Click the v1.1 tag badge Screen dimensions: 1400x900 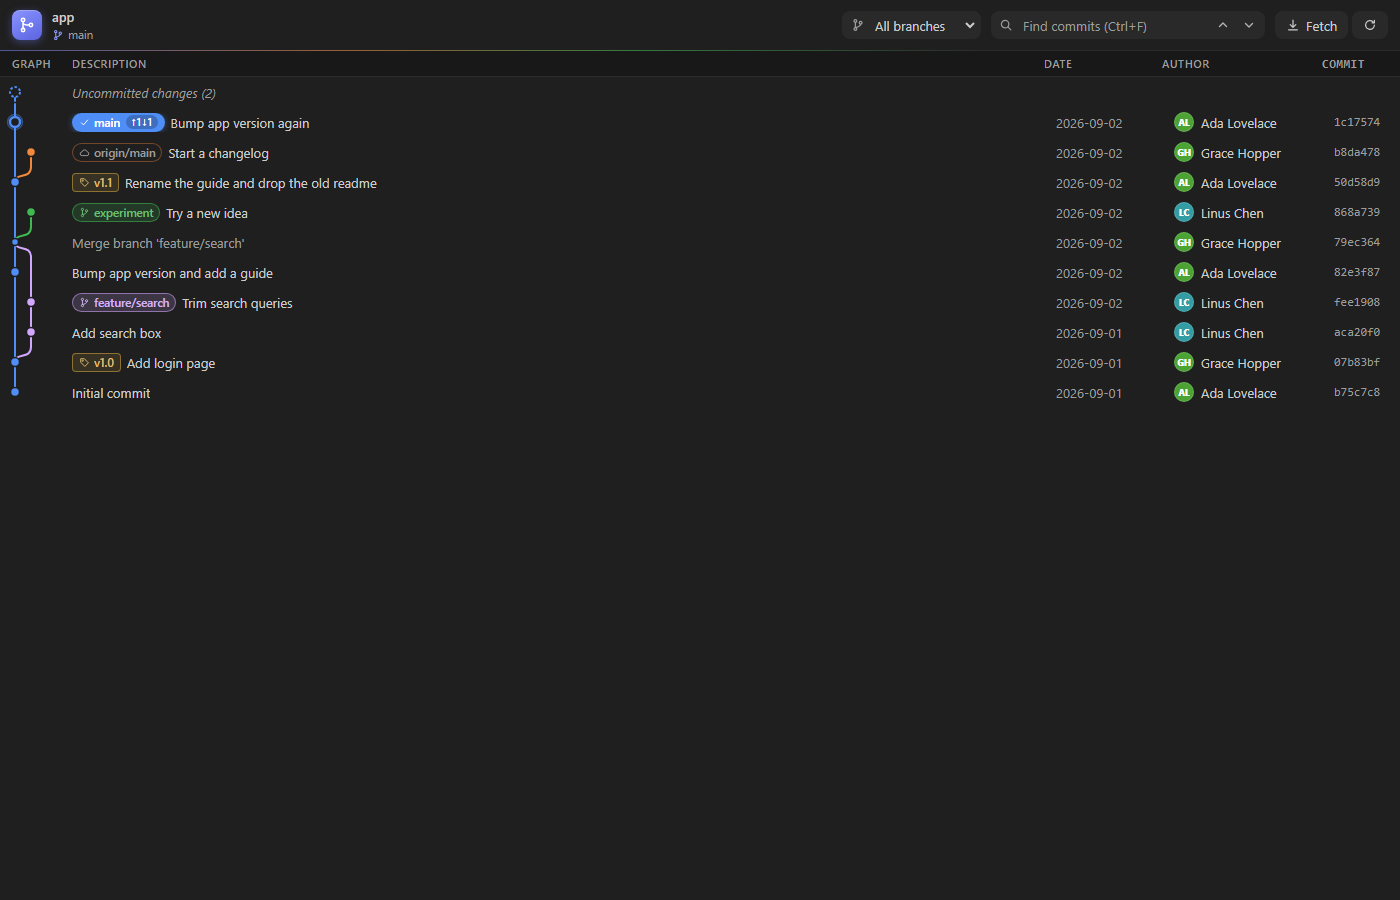95,183
